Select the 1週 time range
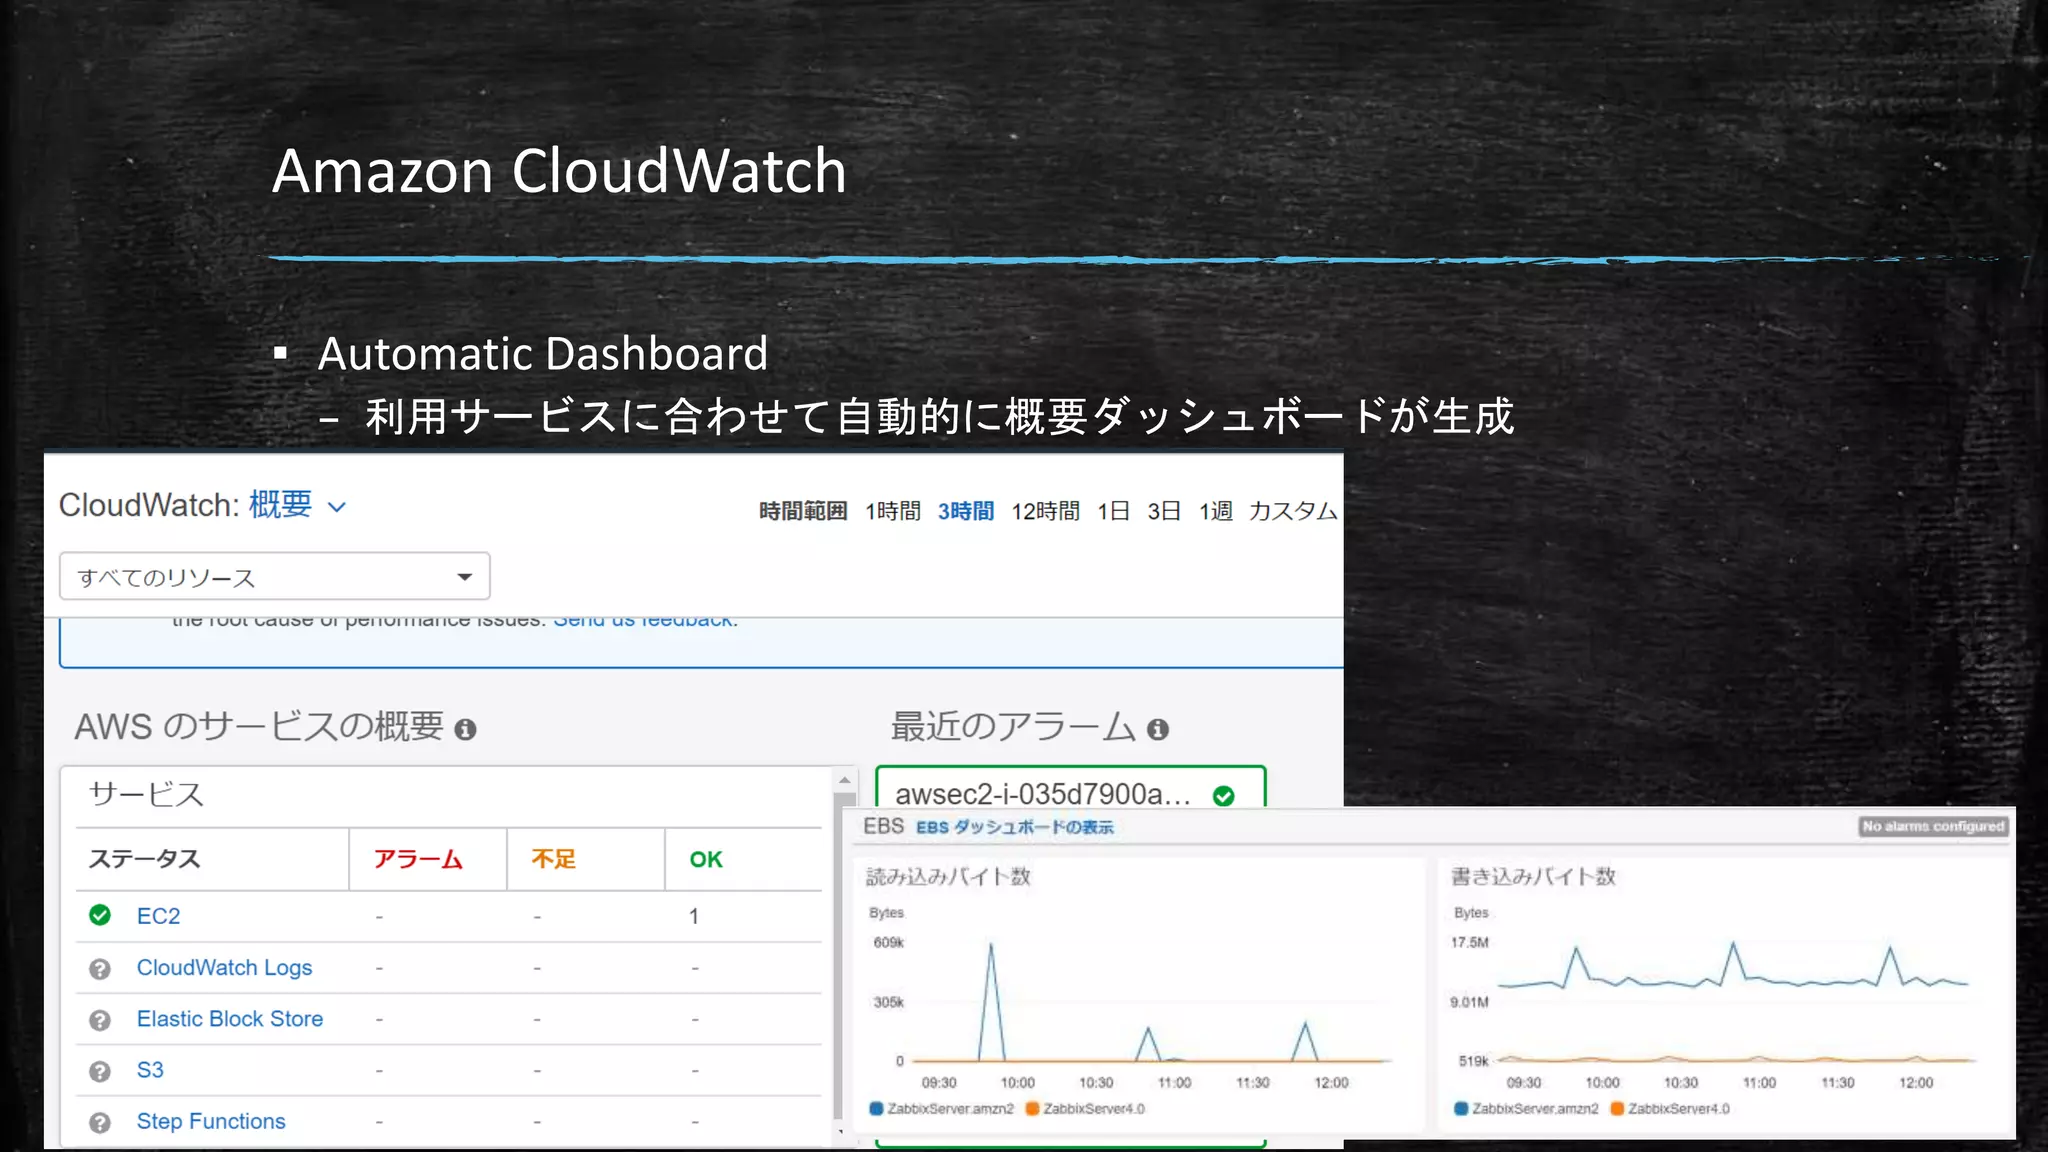2048x1152 pixels. click(x=1216, y=511)
